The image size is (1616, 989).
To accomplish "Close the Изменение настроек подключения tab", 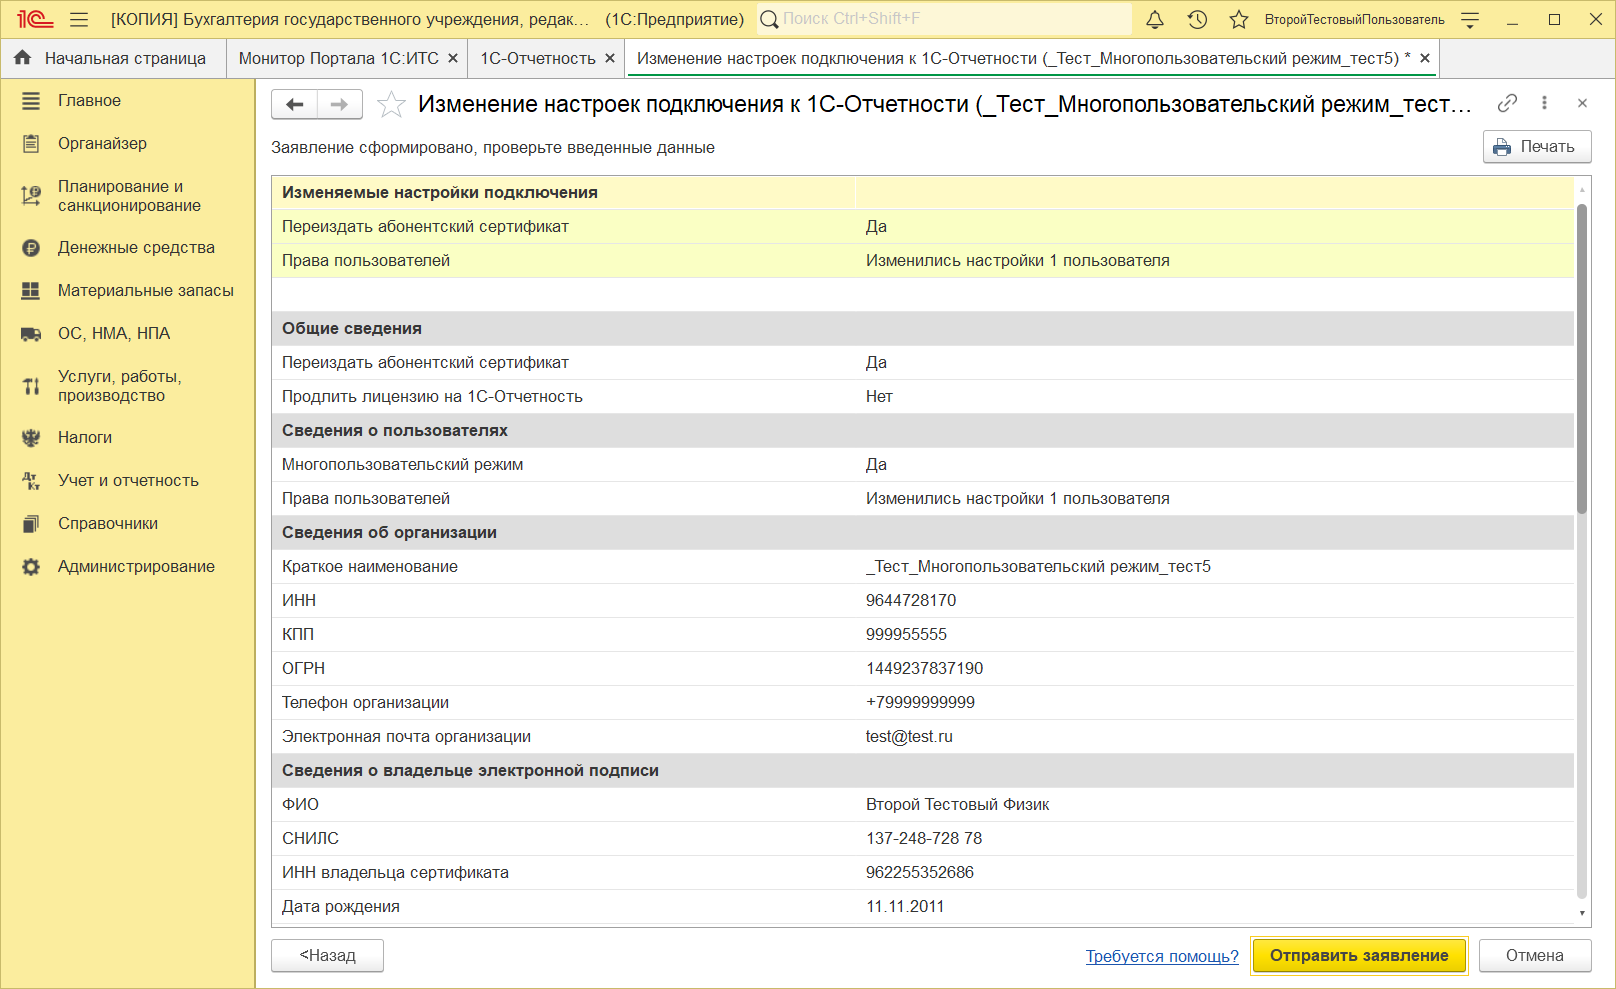I will (x=1425, y=58).
